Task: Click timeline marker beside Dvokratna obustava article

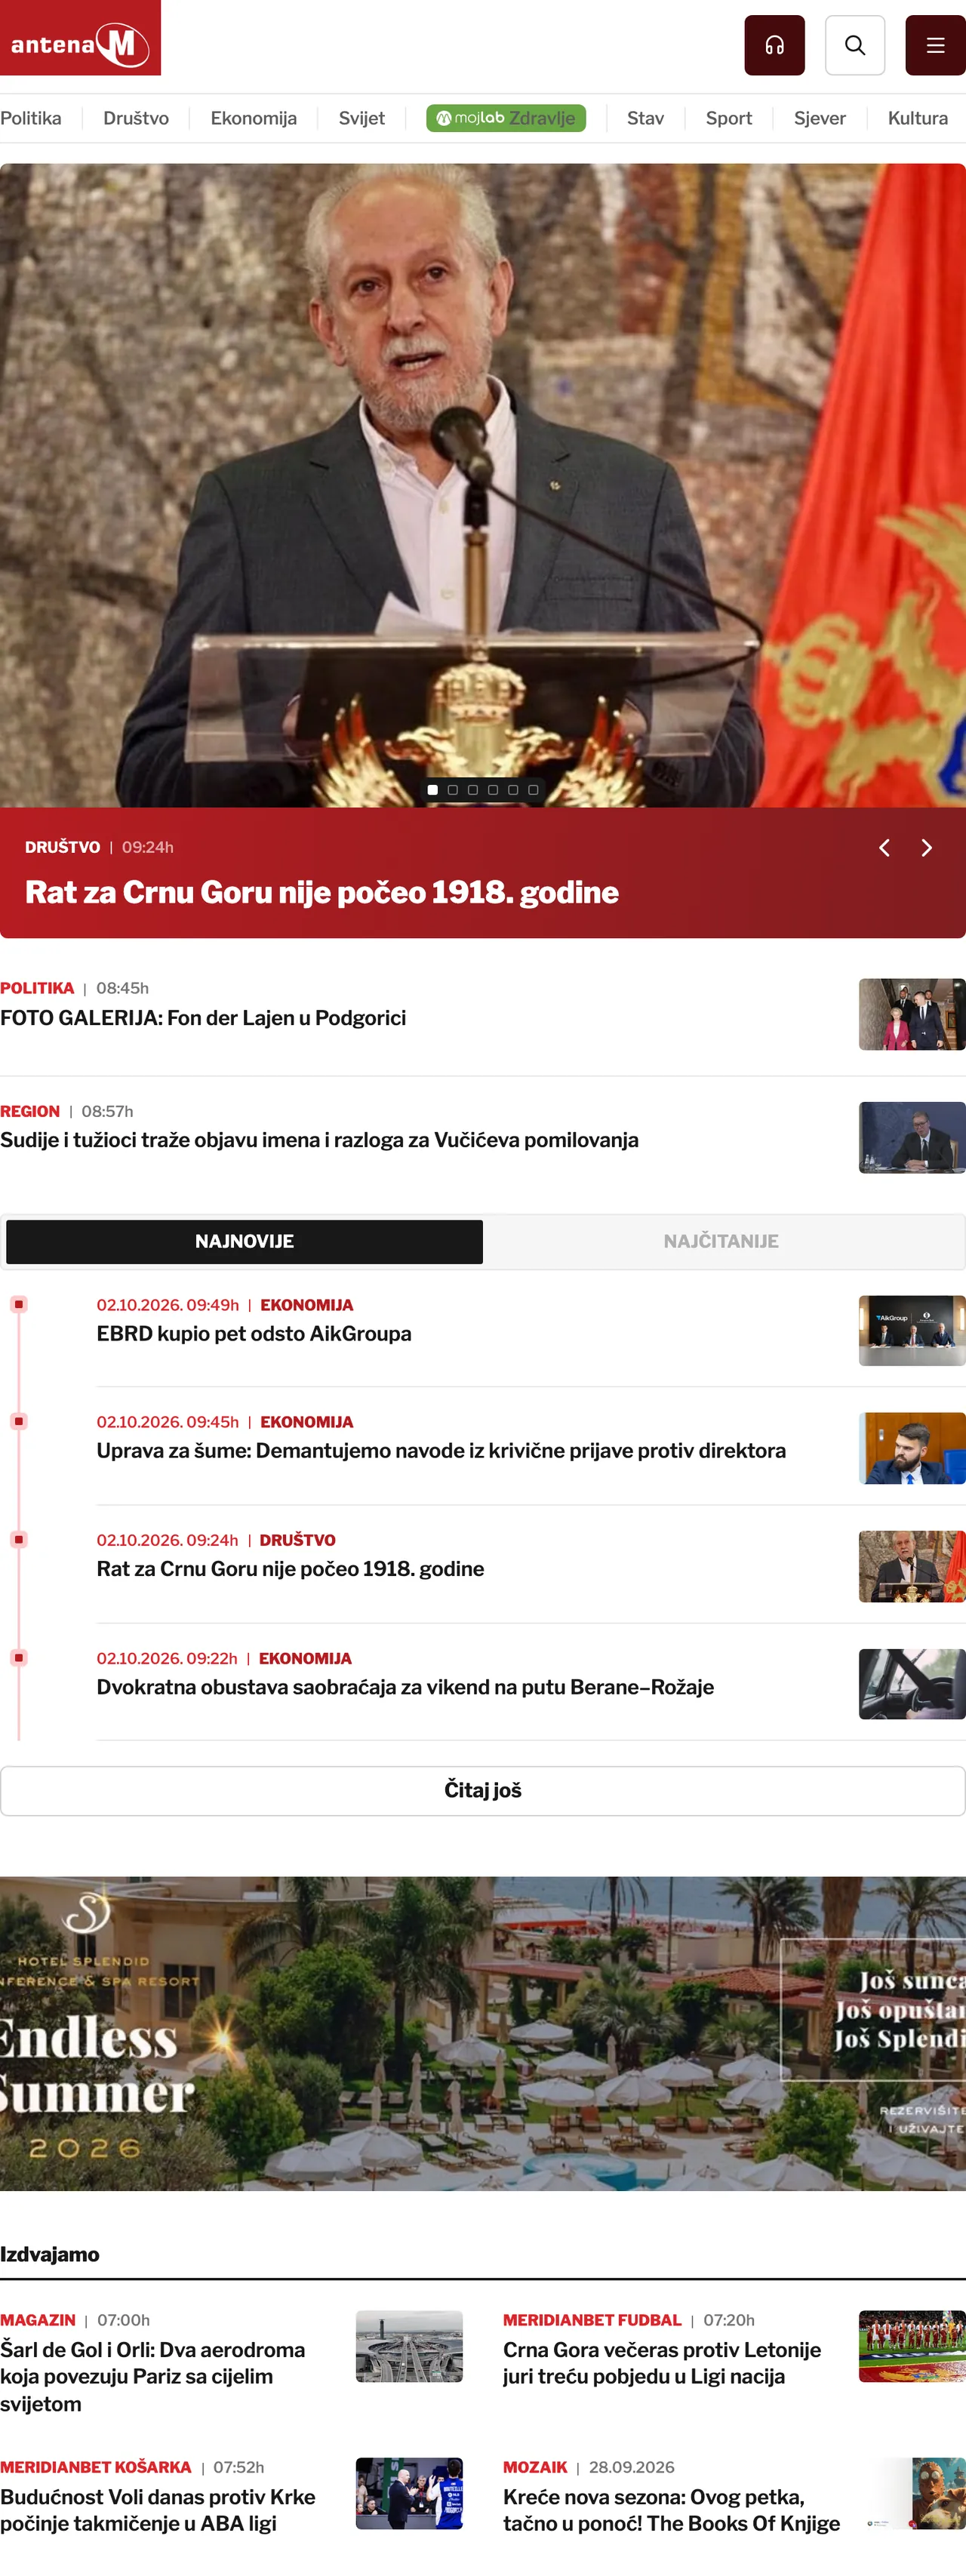Action: [18, 1657]
